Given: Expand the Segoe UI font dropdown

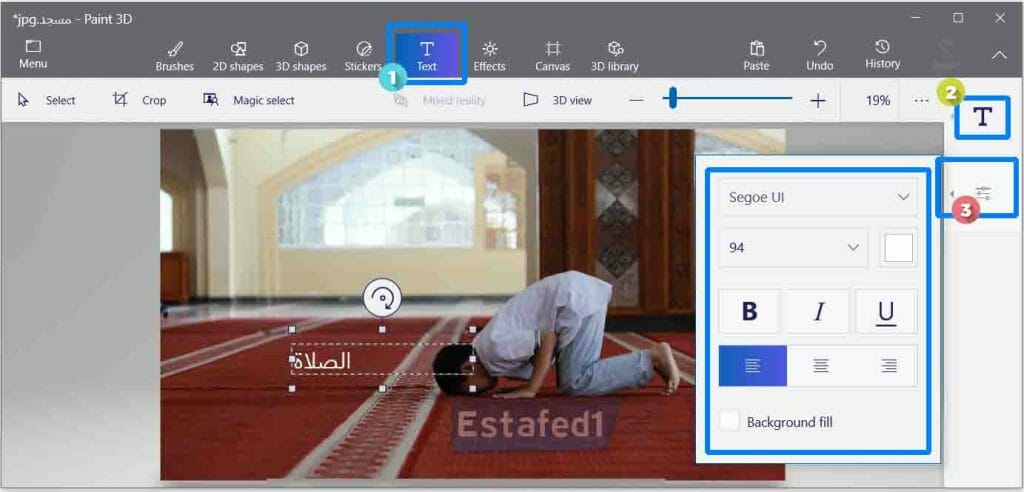Looking at the screenshot, I should coord(817,197).
